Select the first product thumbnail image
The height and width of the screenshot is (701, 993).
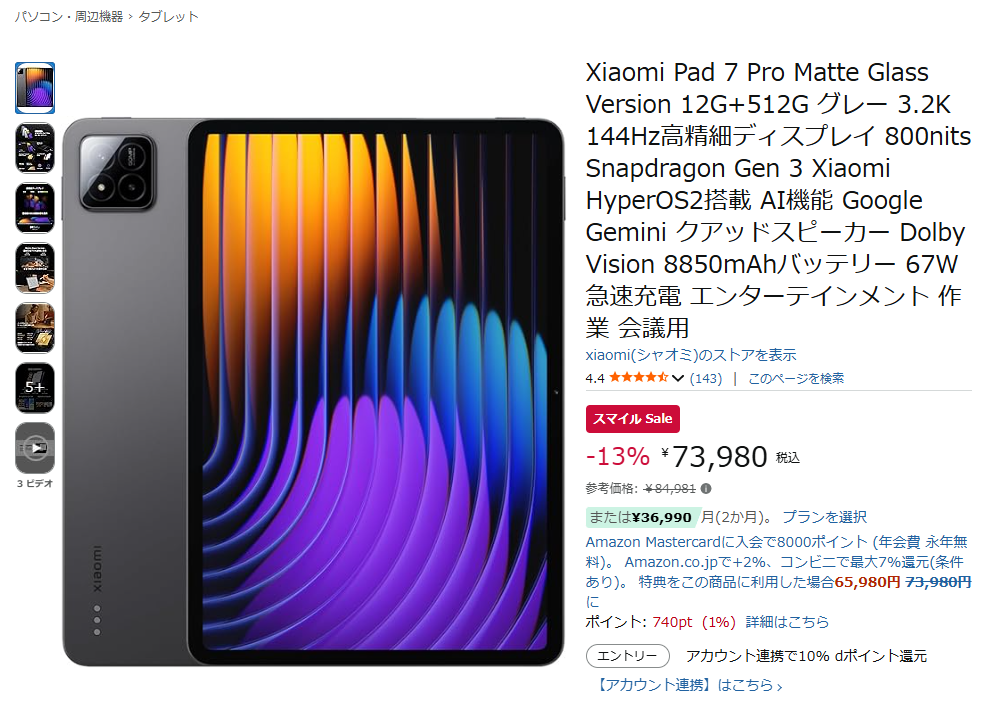click(x=35, y=88)
